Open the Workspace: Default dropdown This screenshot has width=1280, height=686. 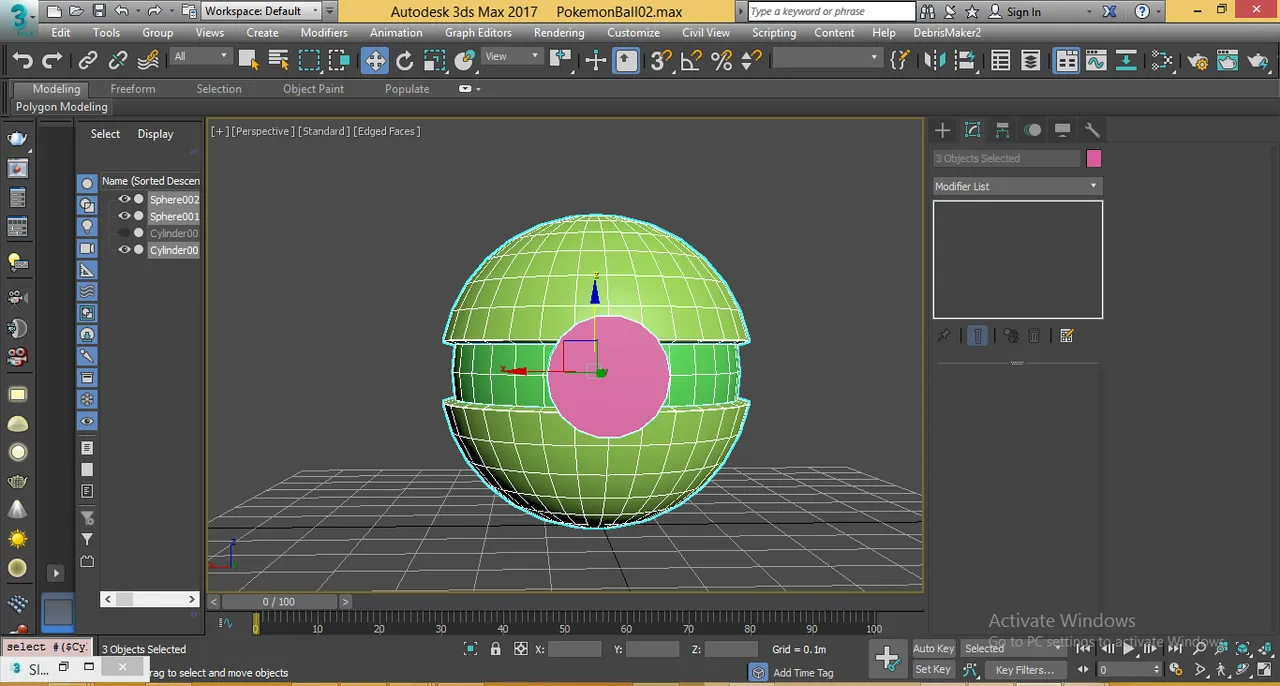261,11
